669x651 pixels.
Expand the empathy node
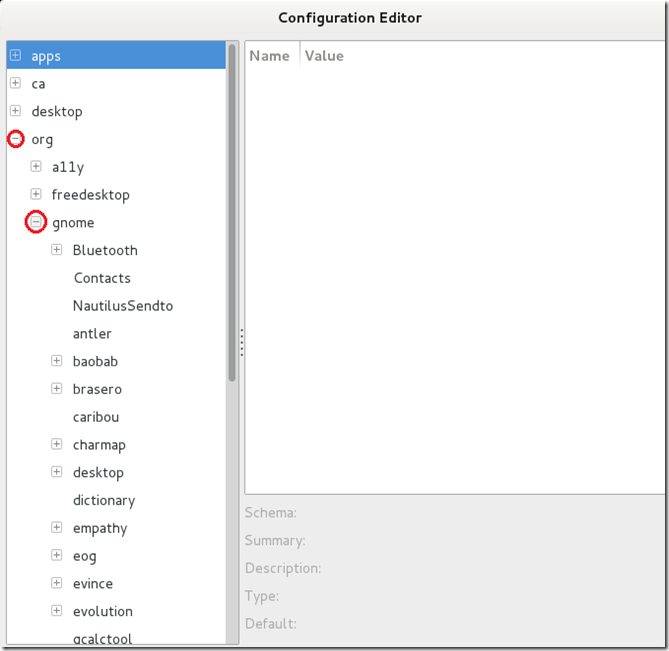click(x=56, y=527)
